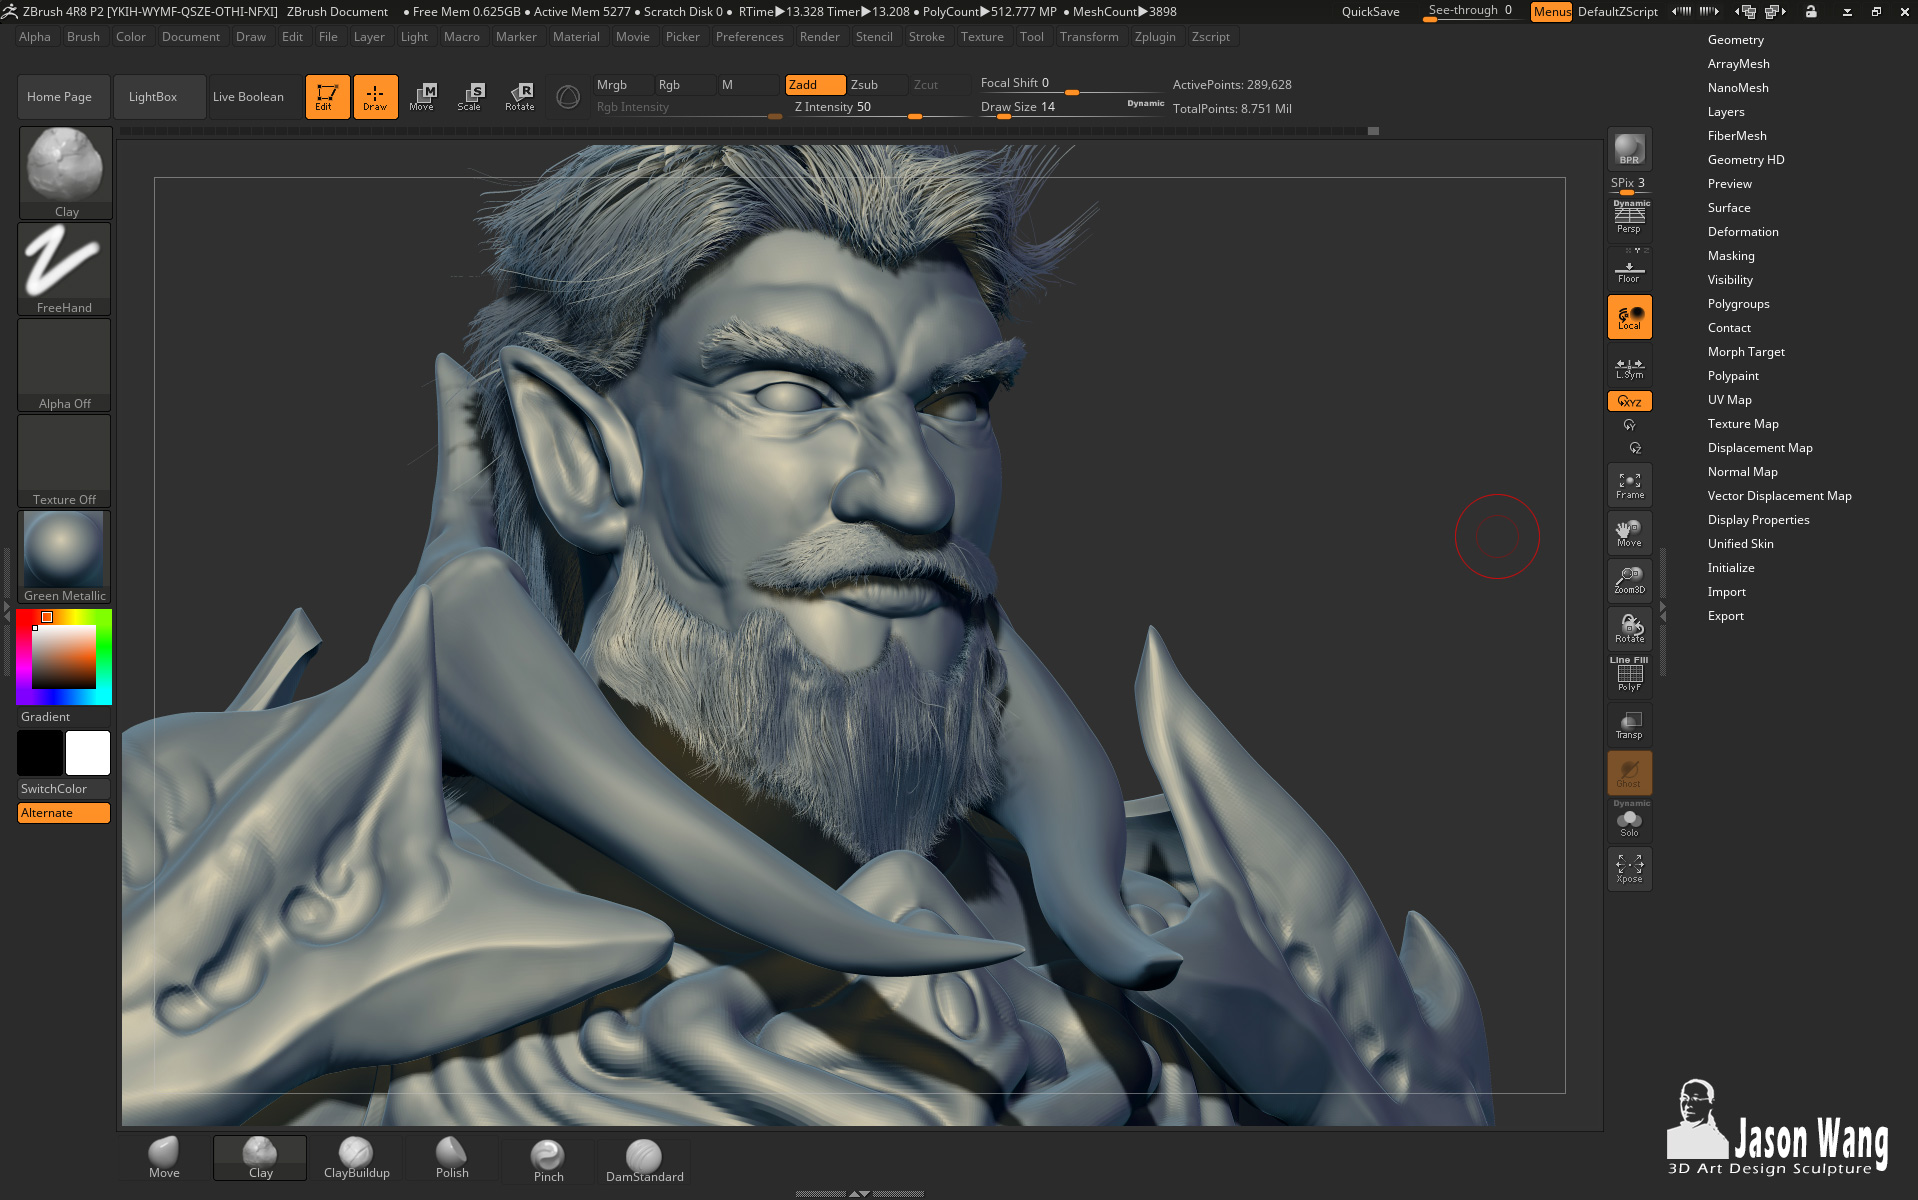
Task: Expand the Geometry subpalette
Action: pyautogui.click(x=1735, y=40)
